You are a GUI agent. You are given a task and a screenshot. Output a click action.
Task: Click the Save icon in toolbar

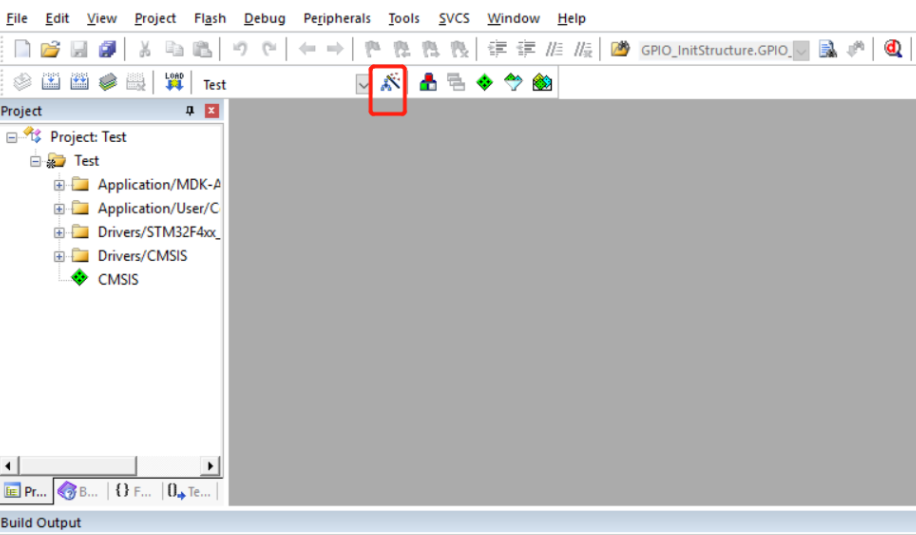point(79,49)
